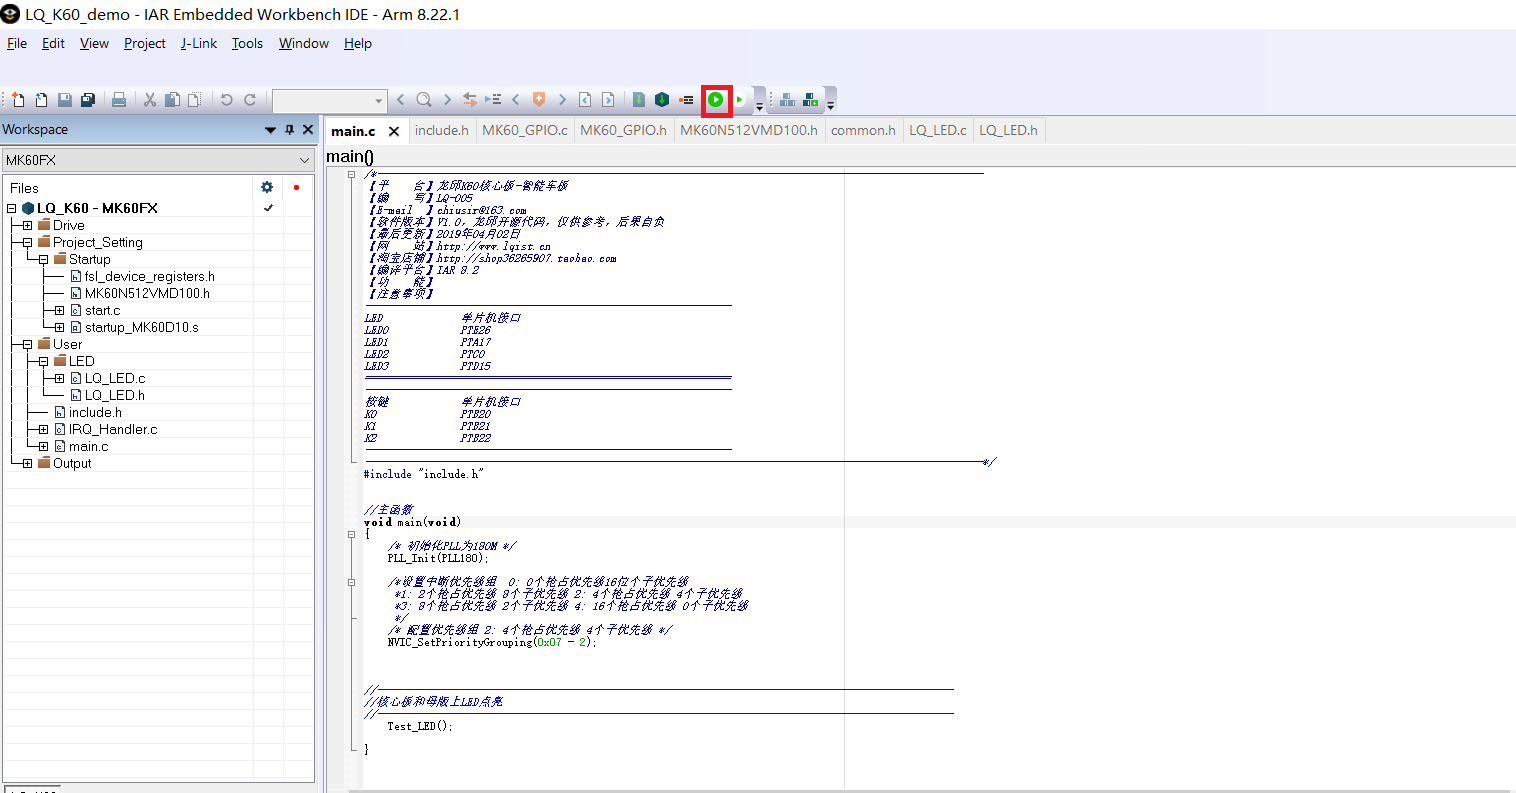Click the New Document toolbar icon
The image size is (1516, 793).
(18, 99)
